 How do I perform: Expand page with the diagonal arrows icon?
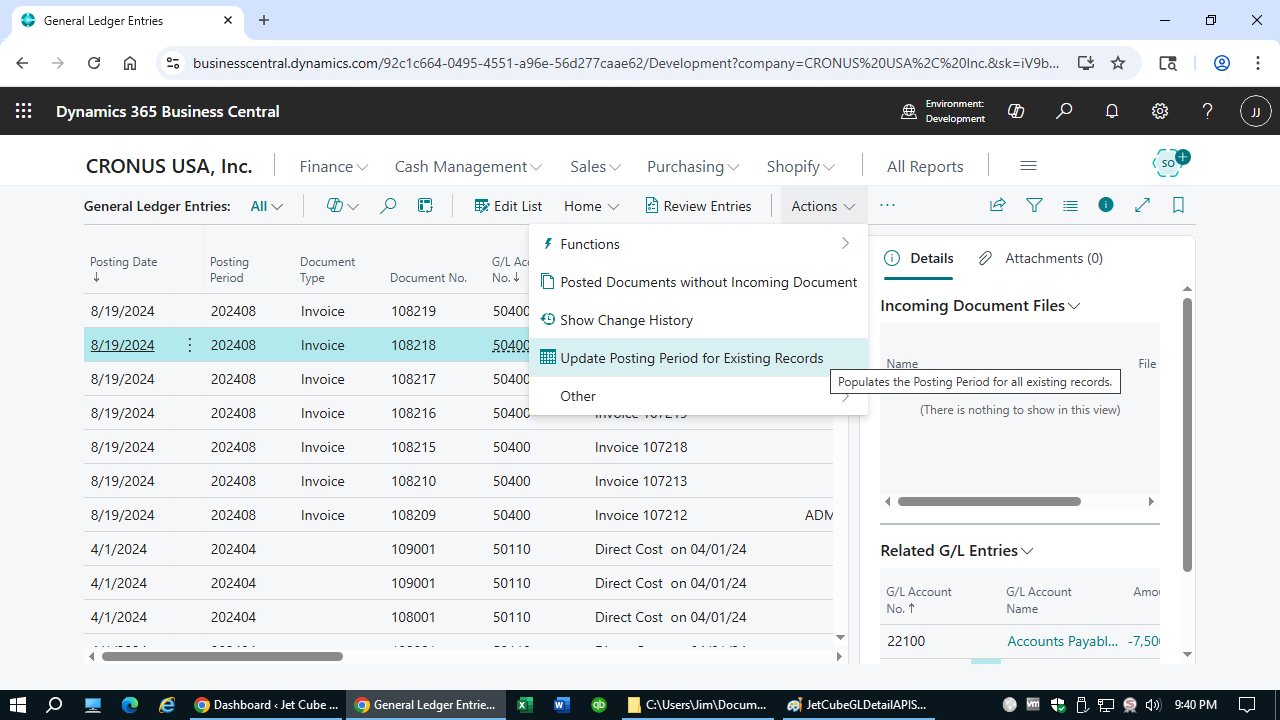[1142, 206]
